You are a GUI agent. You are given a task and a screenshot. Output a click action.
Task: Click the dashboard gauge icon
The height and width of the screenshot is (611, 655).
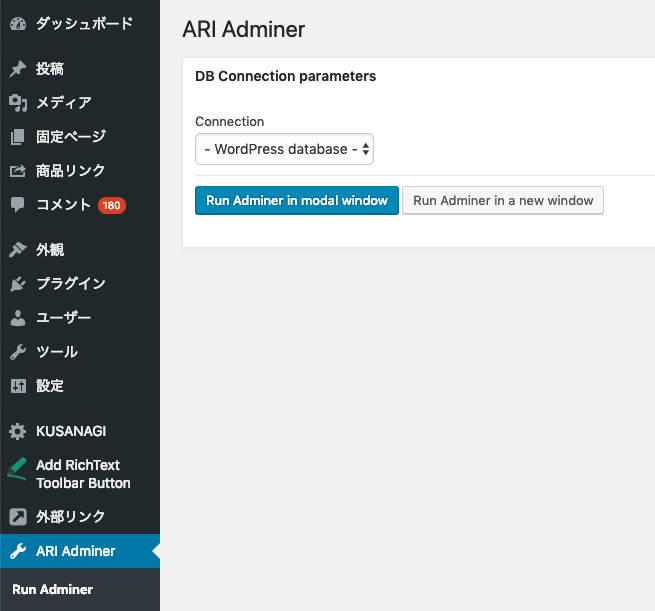(18, 24)
